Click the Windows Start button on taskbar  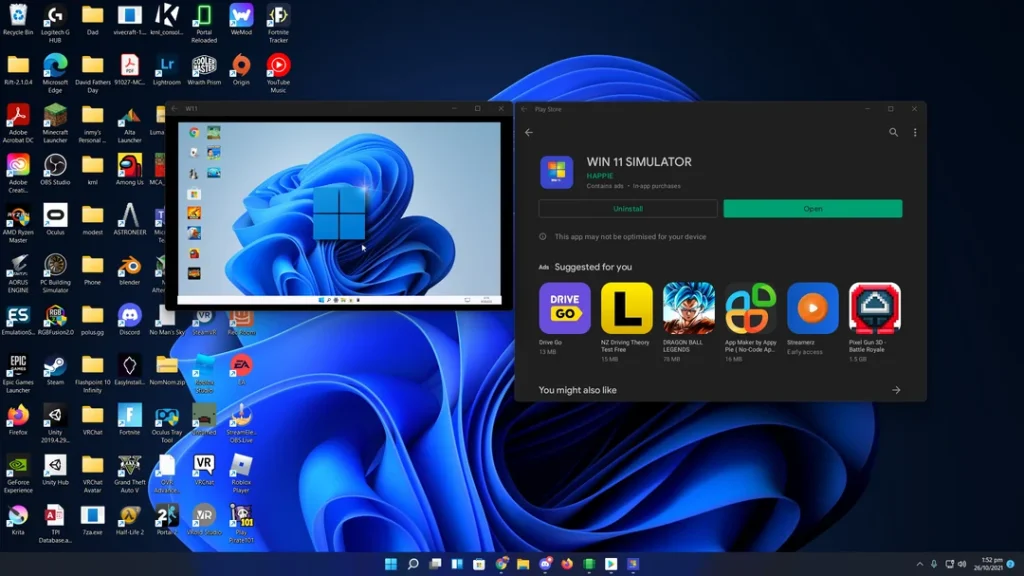389,565
